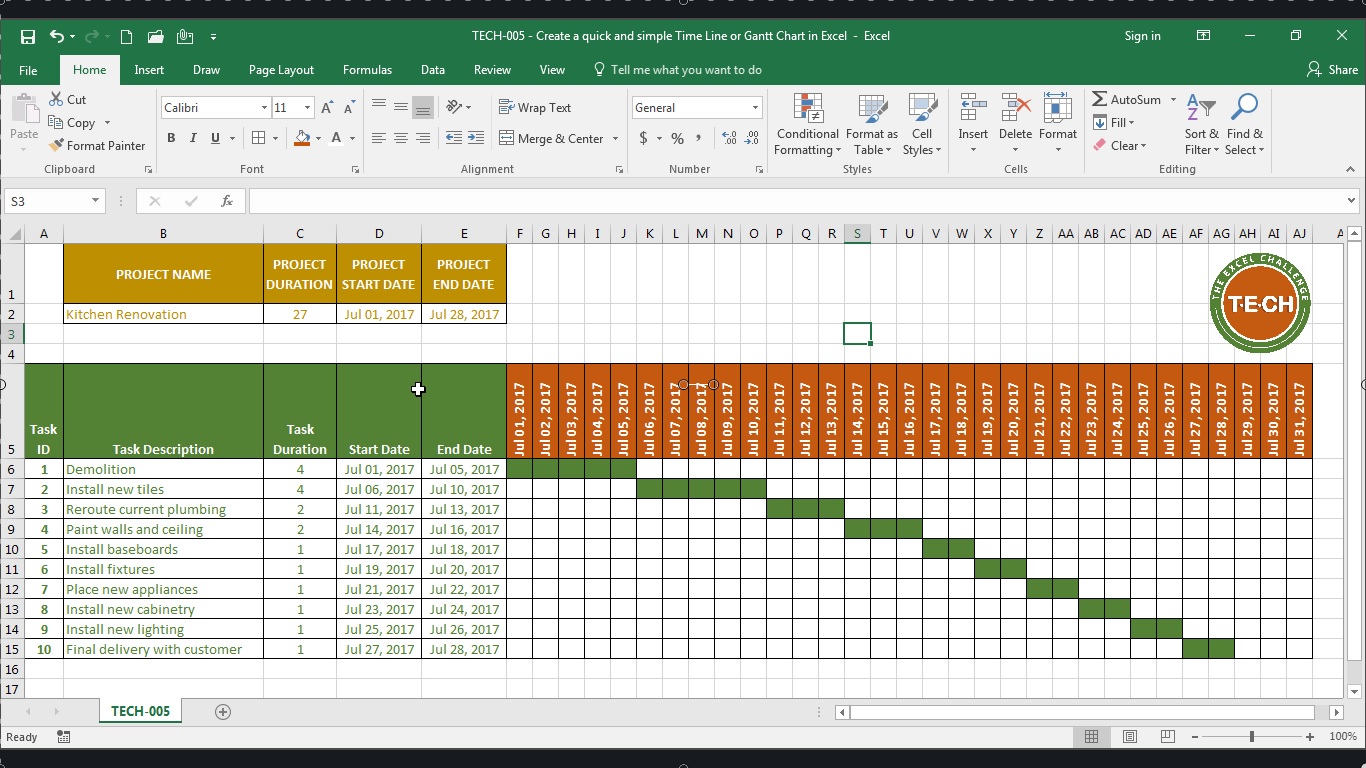
Task: Click the Format Painter brush icon
Action: pyautogui.click(x=57, y=146)
